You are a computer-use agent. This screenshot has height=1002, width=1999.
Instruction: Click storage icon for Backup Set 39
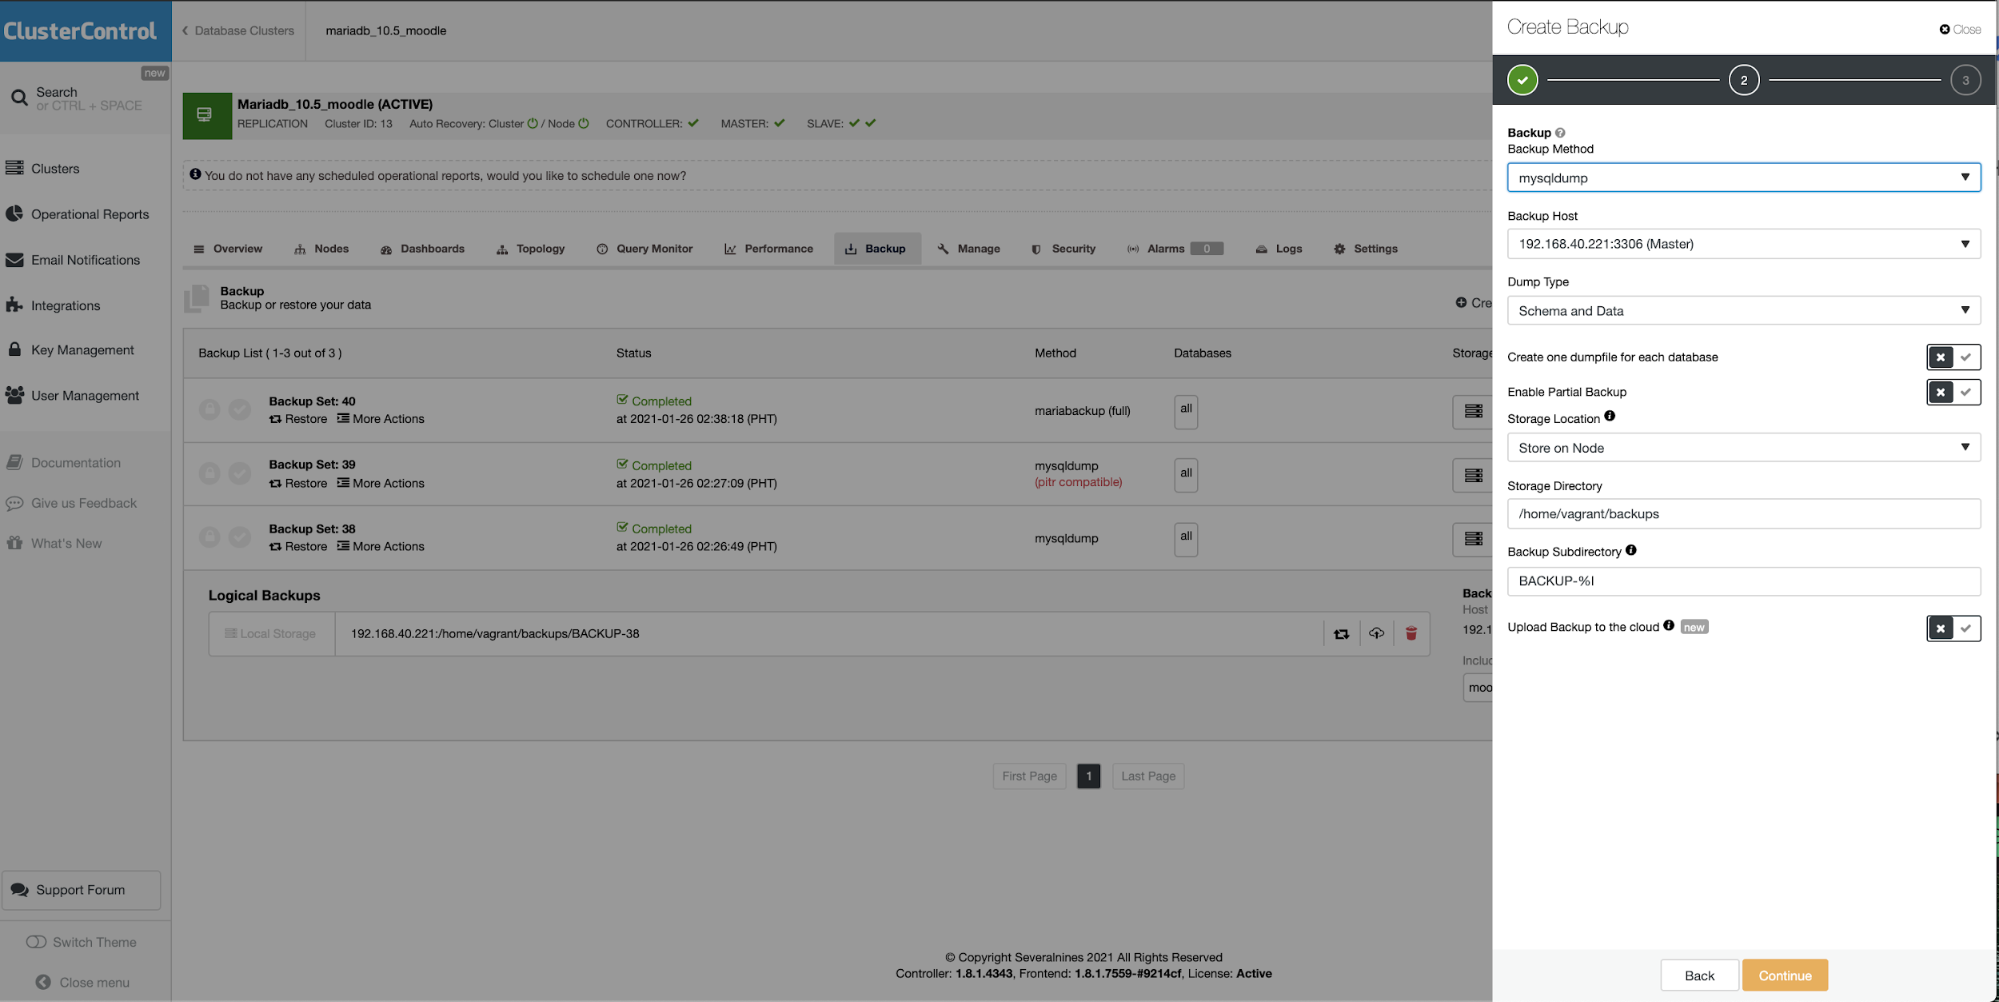(x=1473, y=475)
